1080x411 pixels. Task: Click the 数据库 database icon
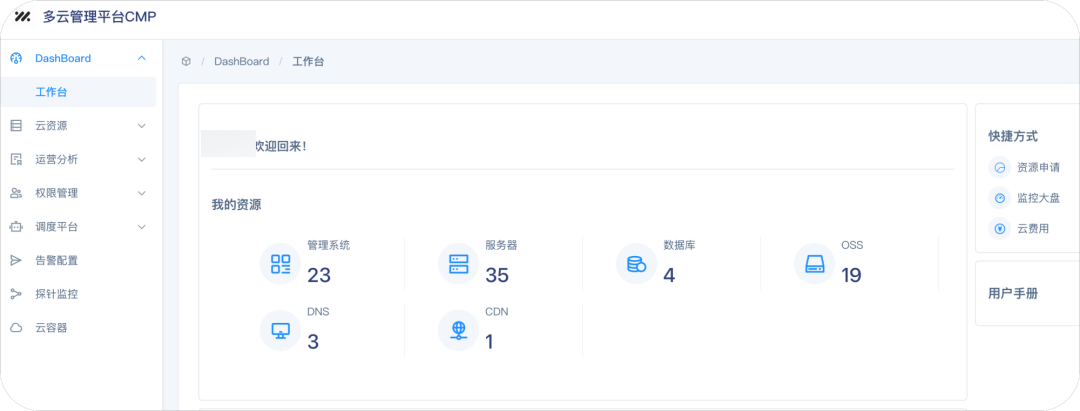(x=637, y=264)
